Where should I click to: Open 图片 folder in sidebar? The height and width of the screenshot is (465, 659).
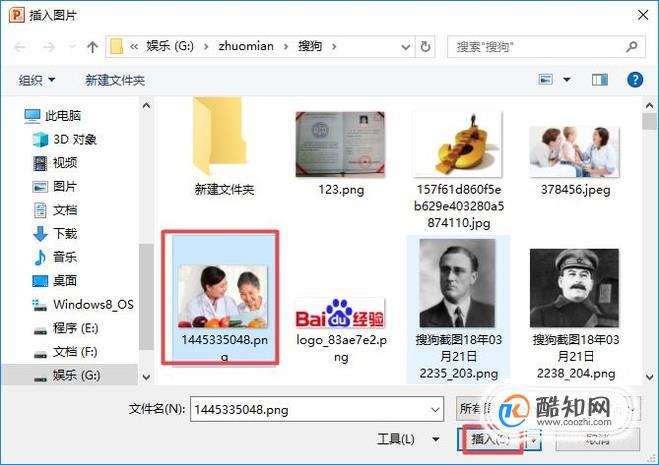tap(55, 186)
